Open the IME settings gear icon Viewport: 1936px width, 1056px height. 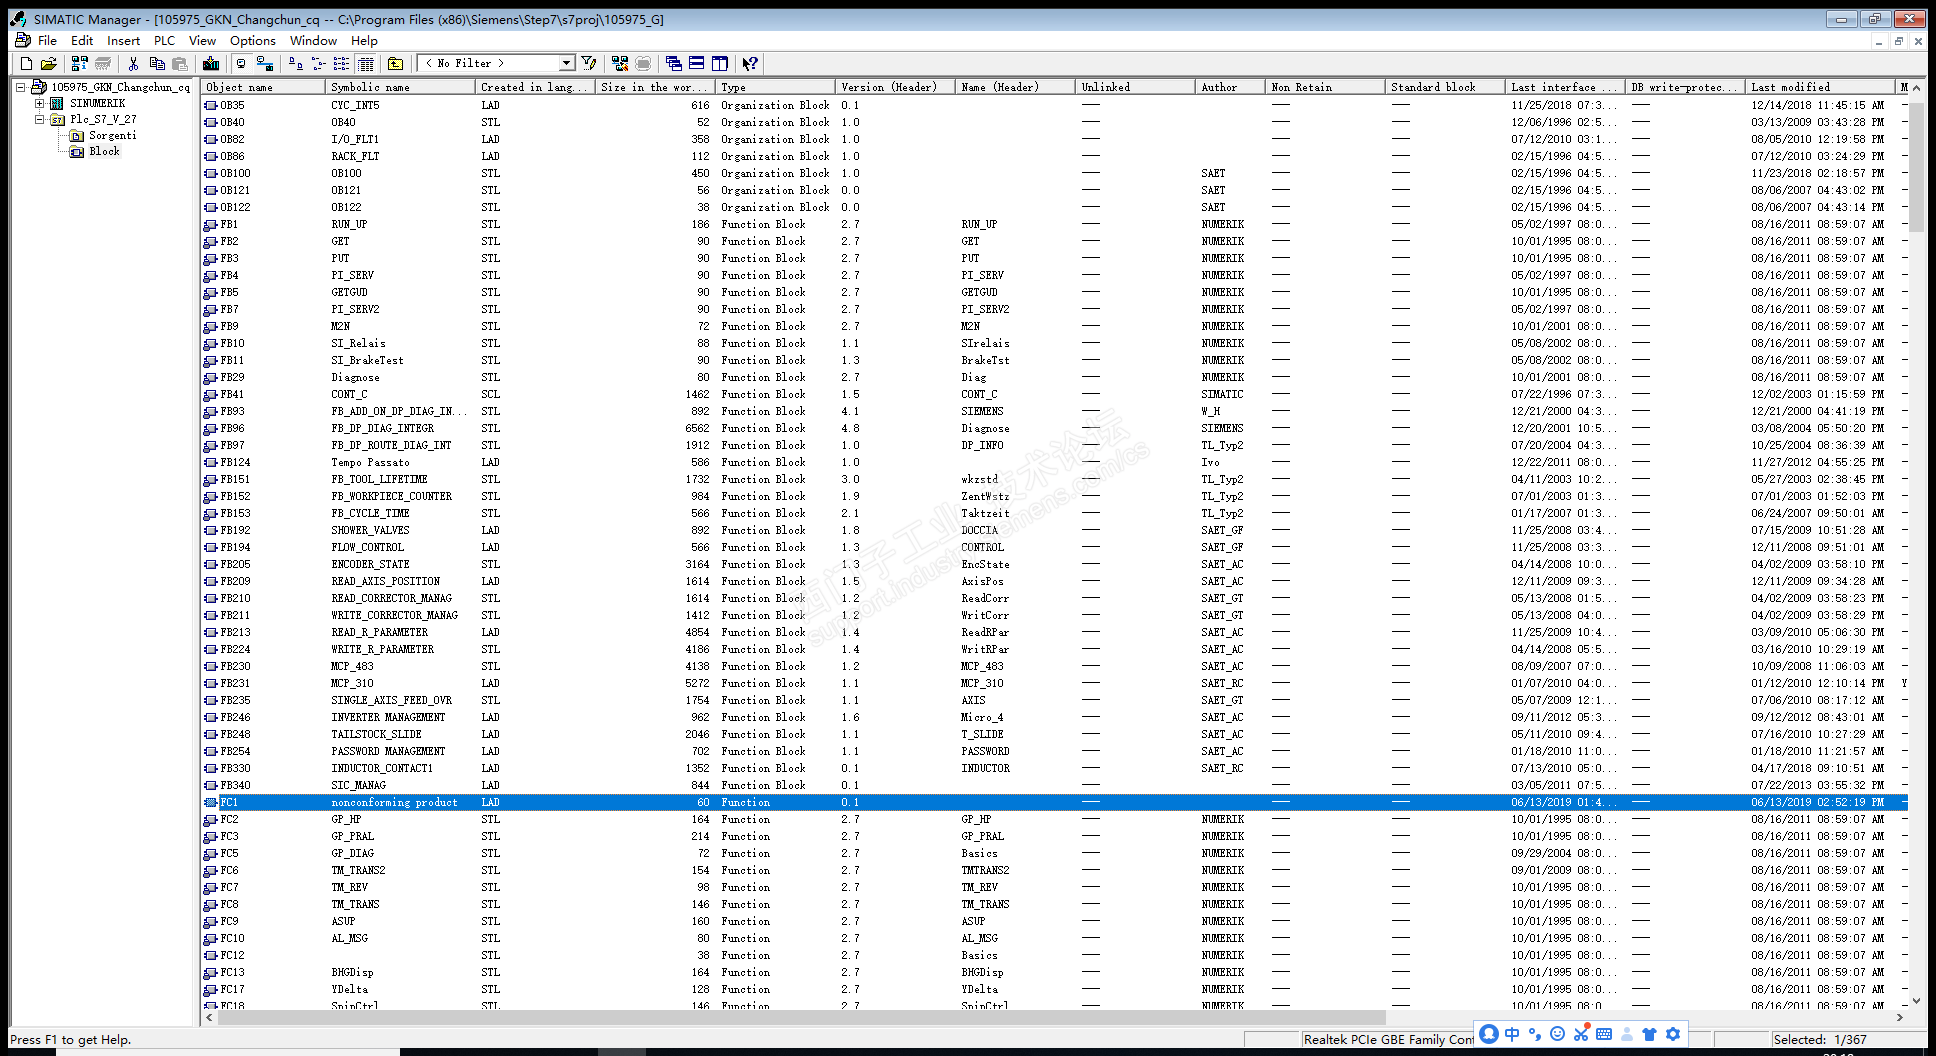[1673, 1034]
